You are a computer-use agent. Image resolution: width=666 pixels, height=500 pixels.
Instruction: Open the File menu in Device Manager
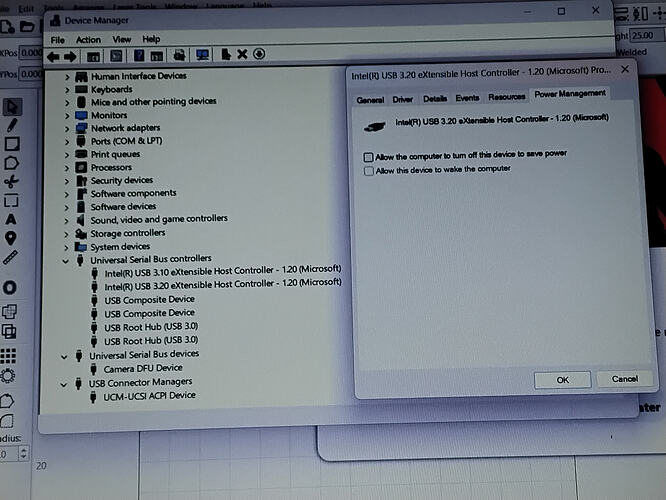pos(57,40)
